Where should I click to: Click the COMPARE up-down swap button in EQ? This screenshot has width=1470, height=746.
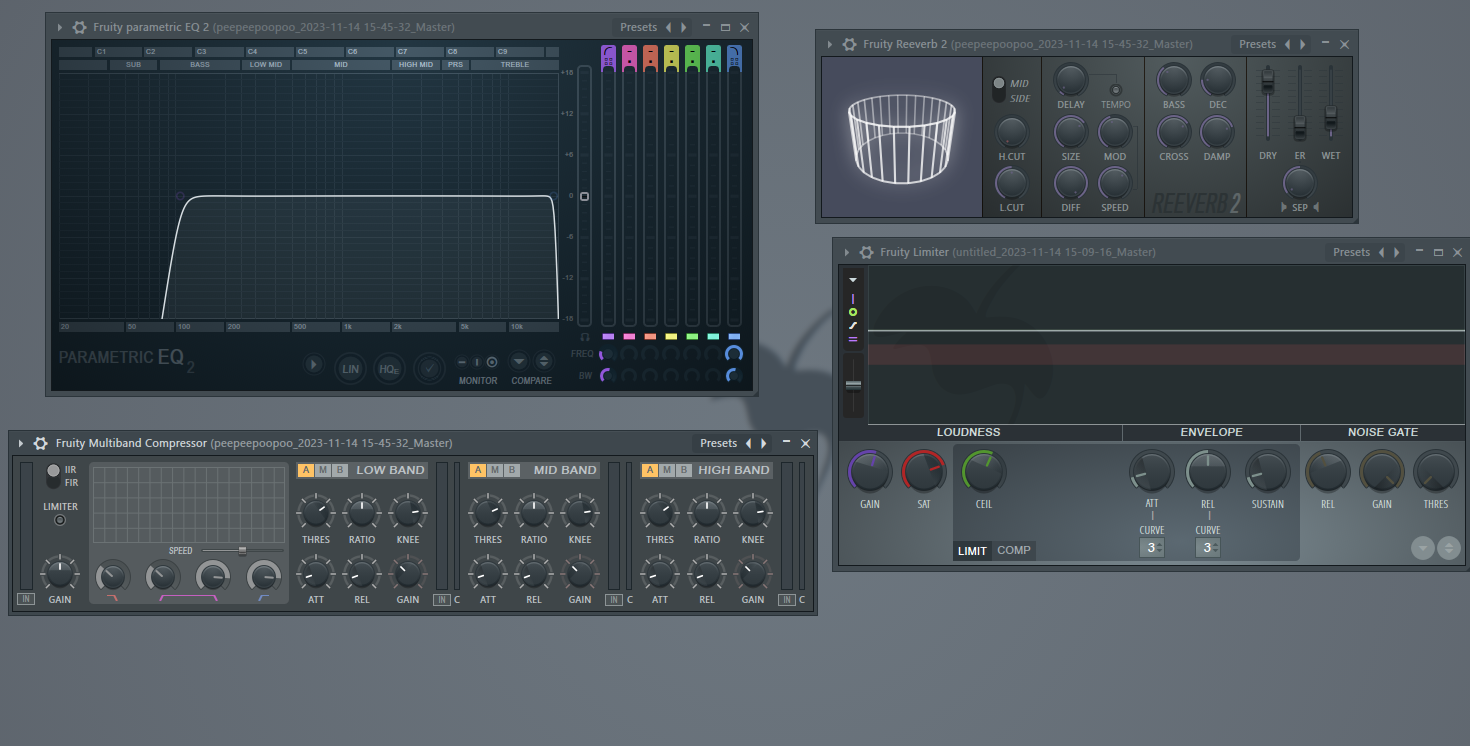coord(543,362)
